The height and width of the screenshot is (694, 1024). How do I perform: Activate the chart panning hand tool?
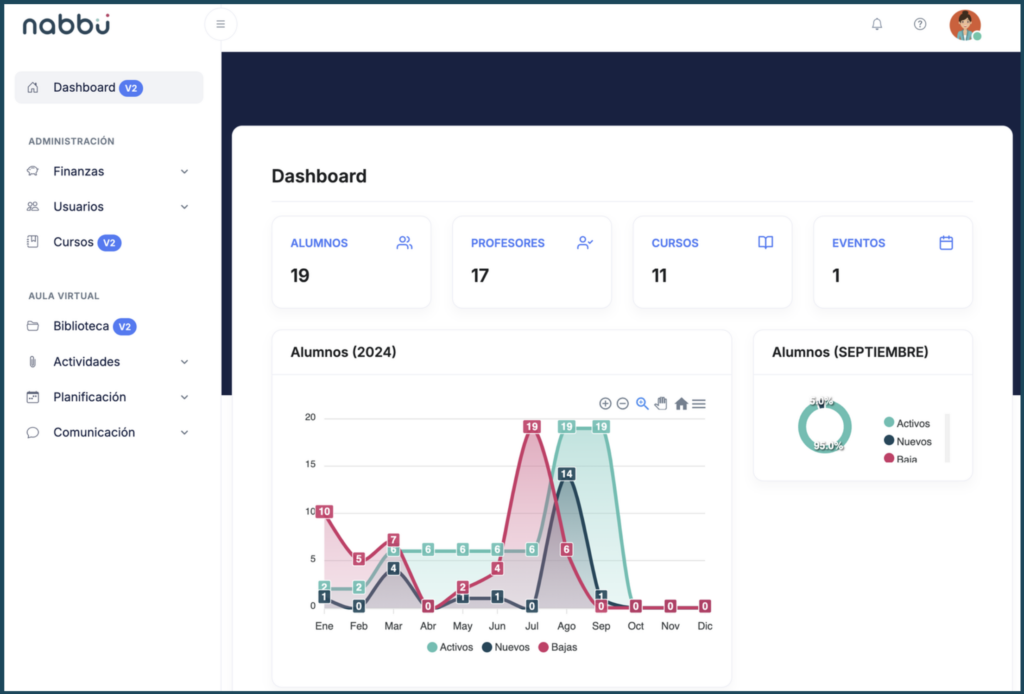tap(661, 403)
